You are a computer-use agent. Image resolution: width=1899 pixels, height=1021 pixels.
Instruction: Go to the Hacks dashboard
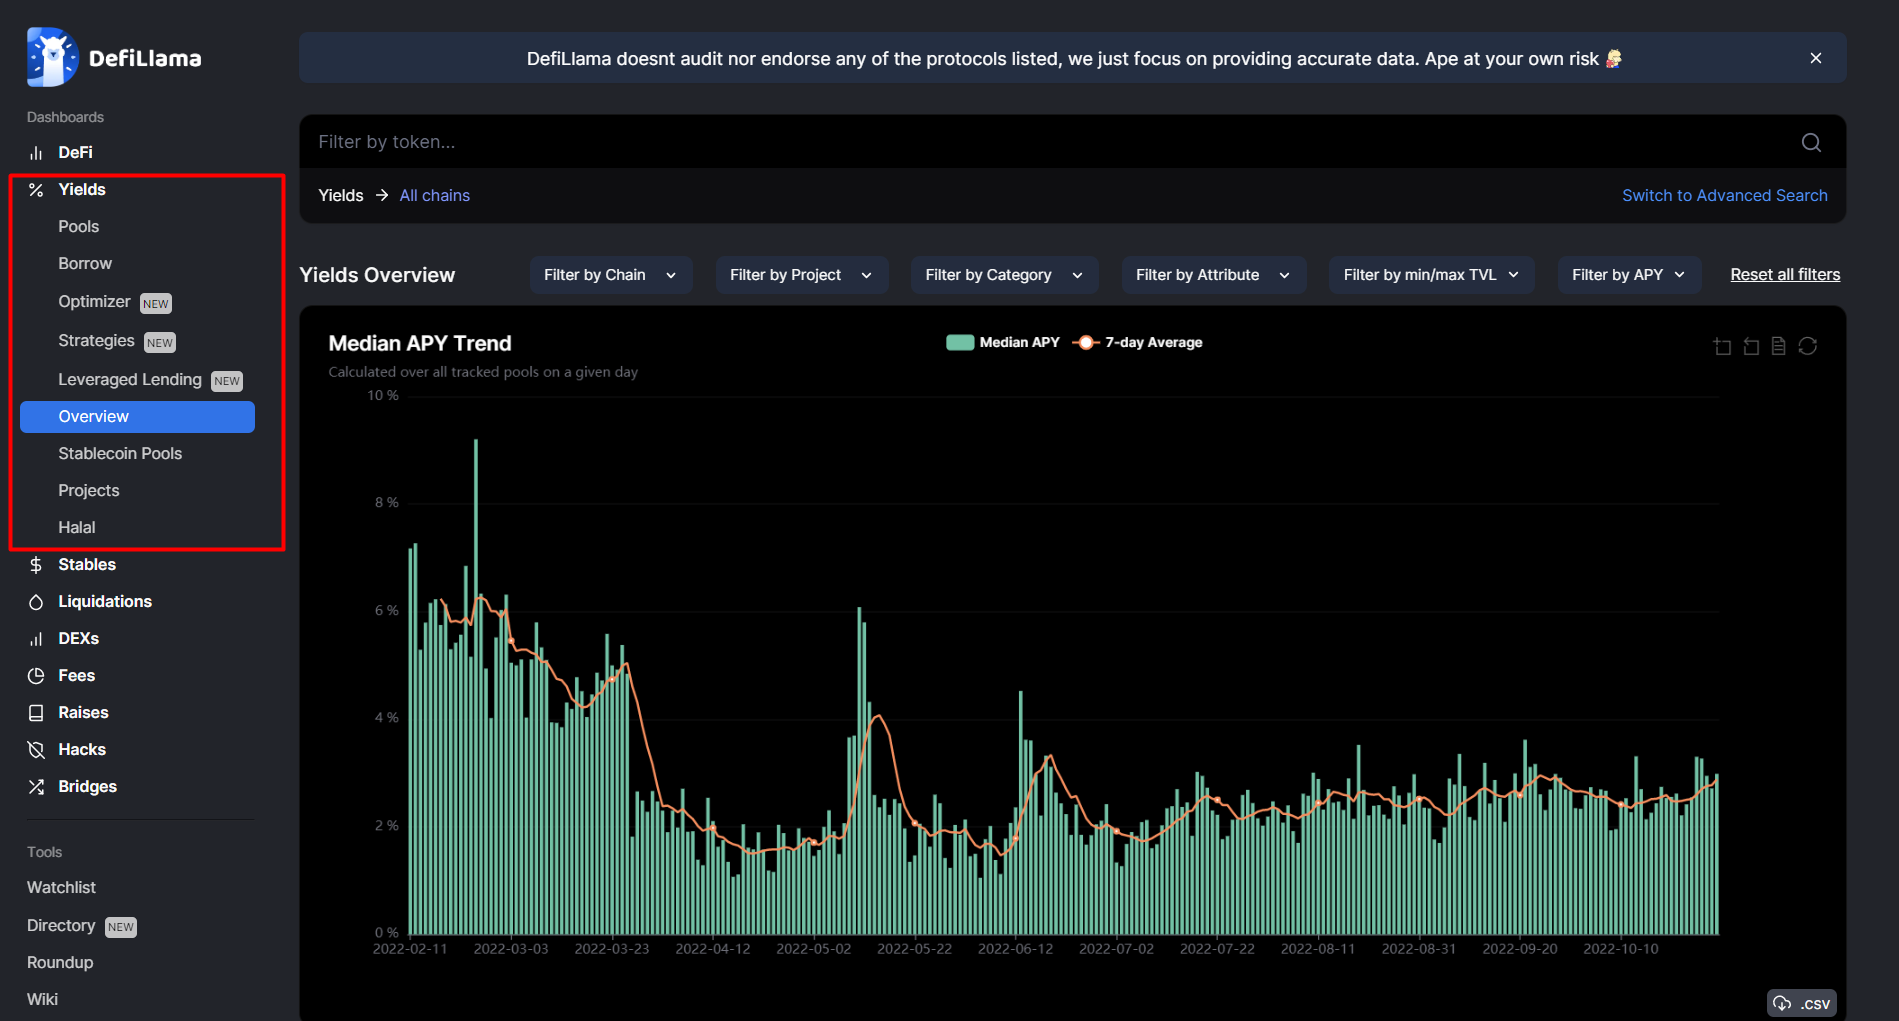[x=82, y=749]
